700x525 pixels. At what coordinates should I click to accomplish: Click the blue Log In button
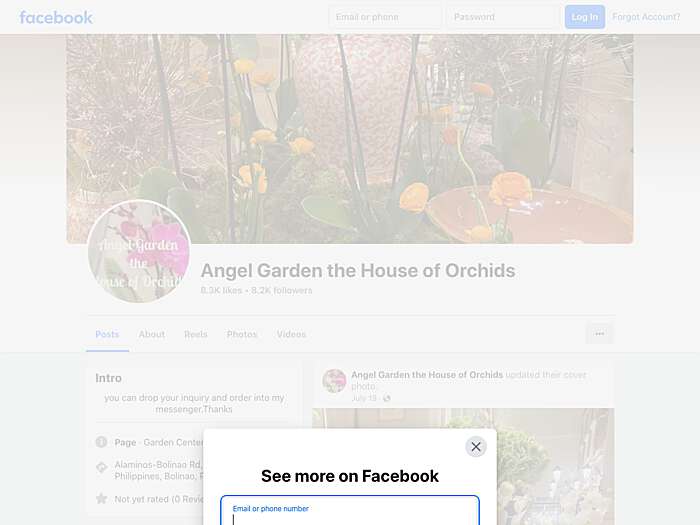click(x=585, y=17)
